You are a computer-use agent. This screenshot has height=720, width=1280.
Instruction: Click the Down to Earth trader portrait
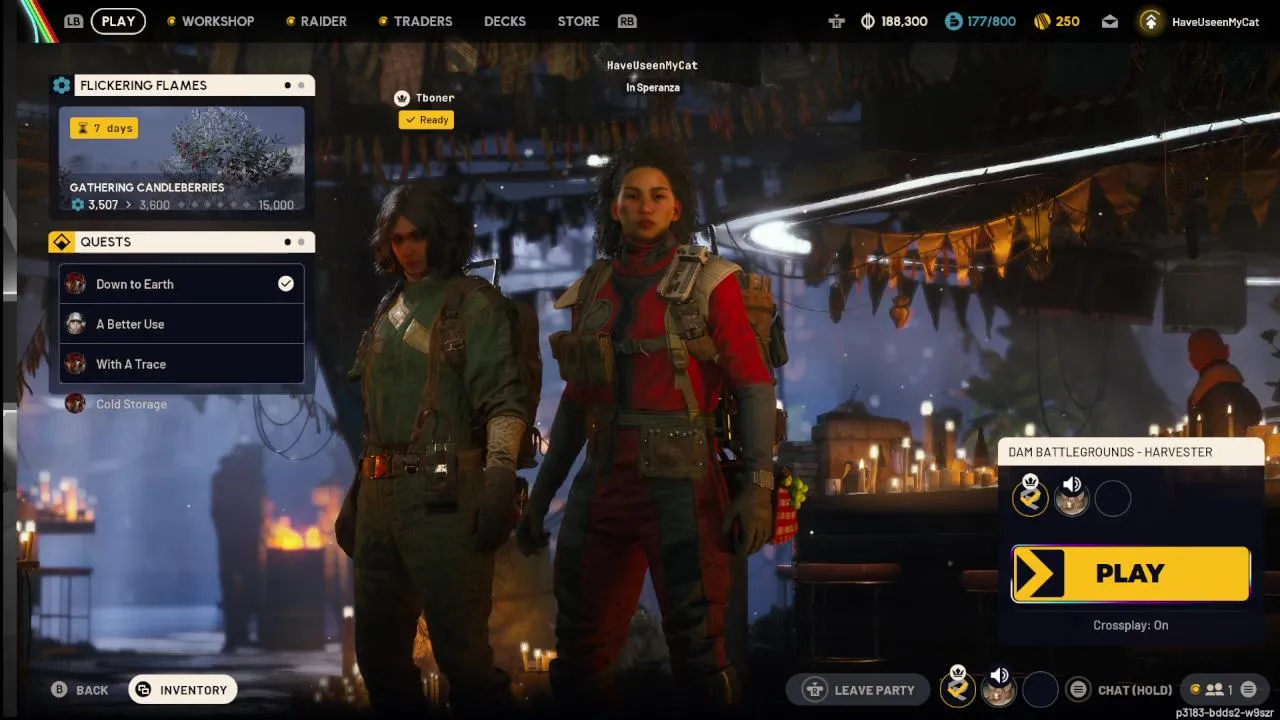(76, 284)
